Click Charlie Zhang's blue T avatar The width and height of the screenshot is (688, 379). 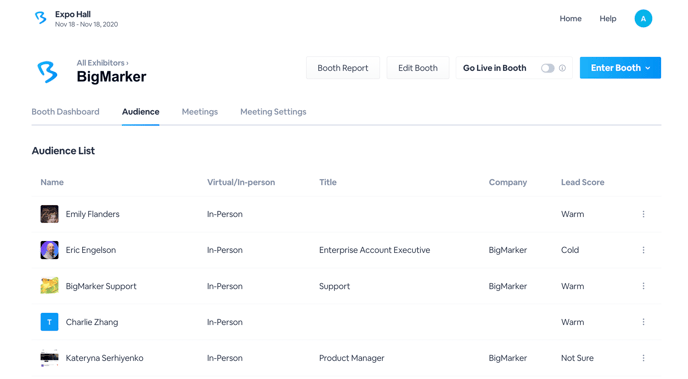click(x=50, y=322)
